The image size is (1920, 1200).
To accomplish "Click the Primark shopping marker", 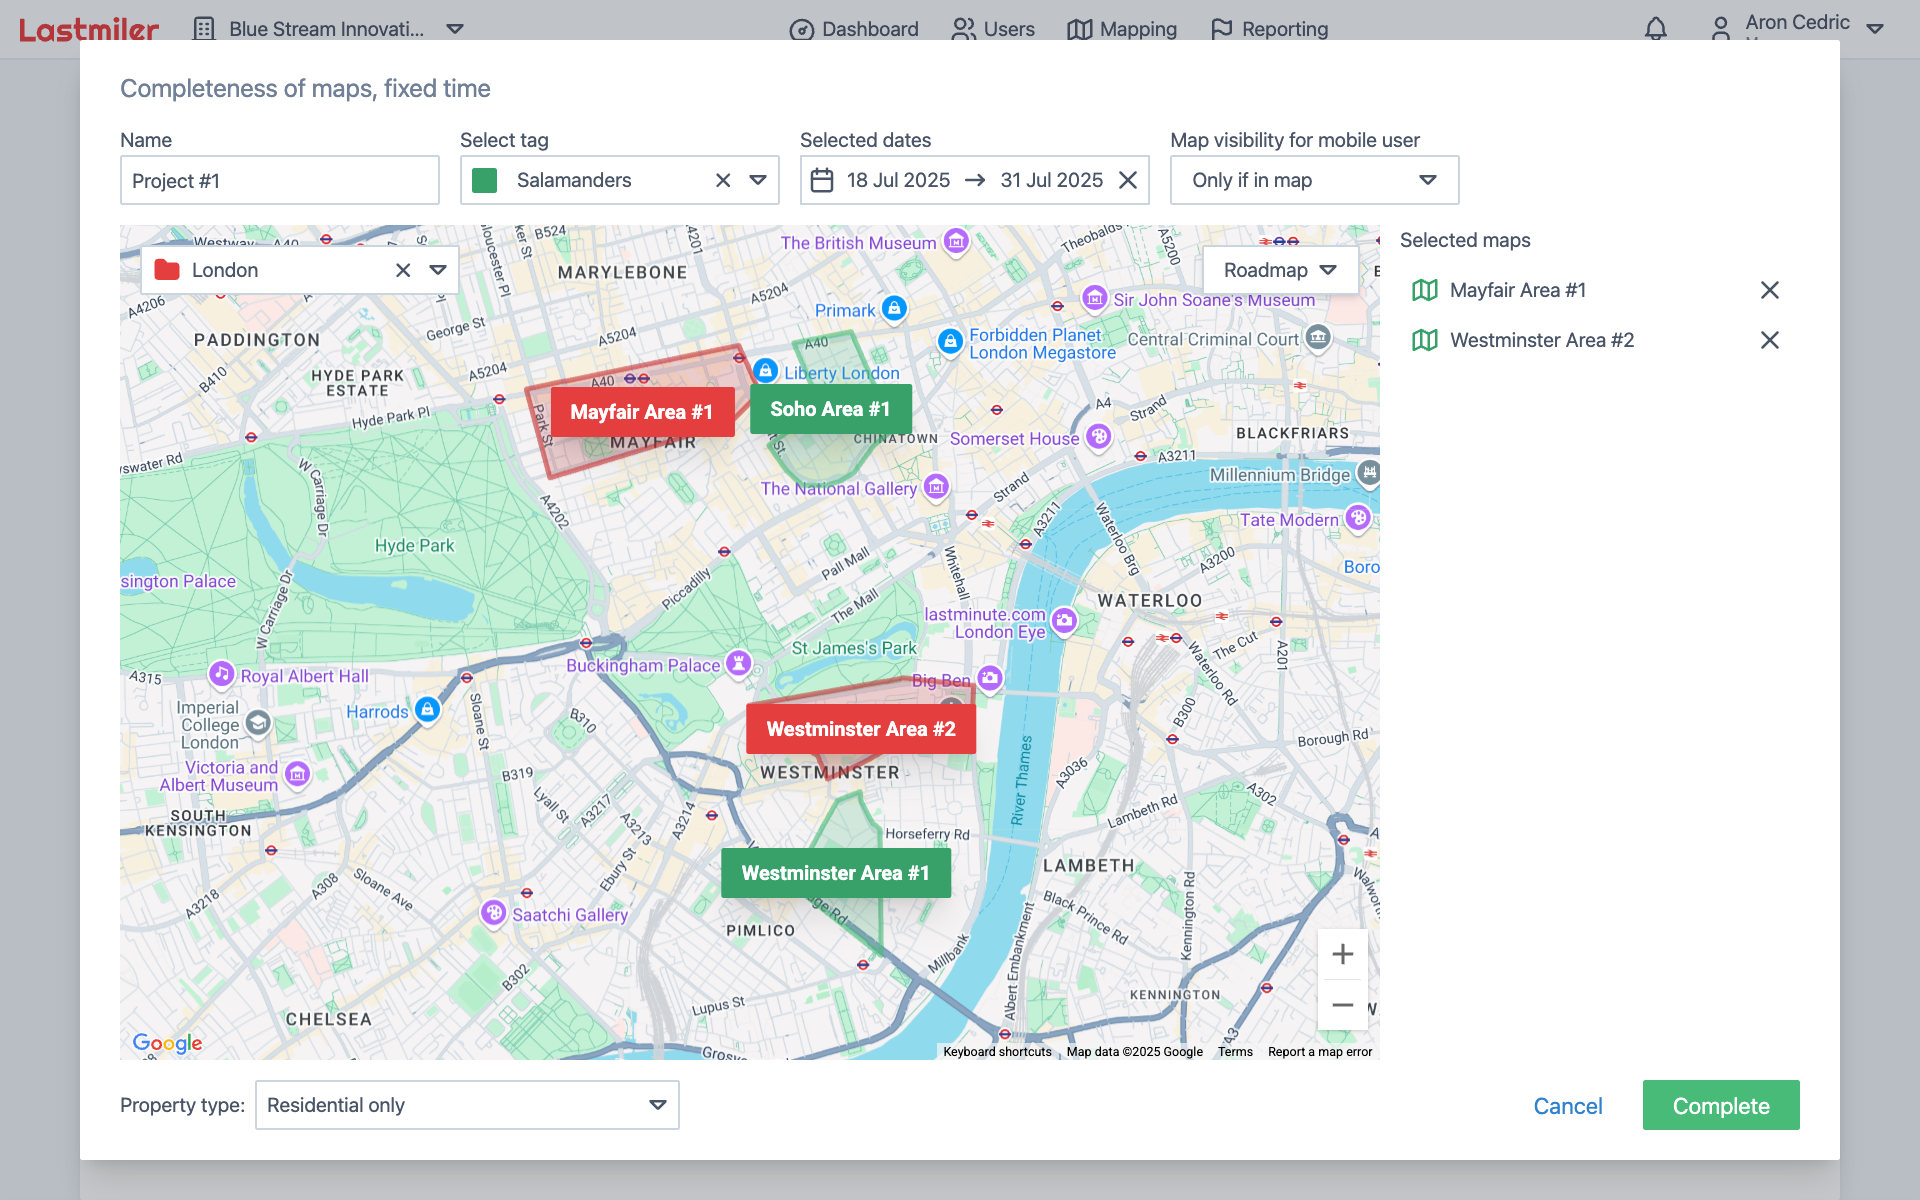I will [895, 309].
